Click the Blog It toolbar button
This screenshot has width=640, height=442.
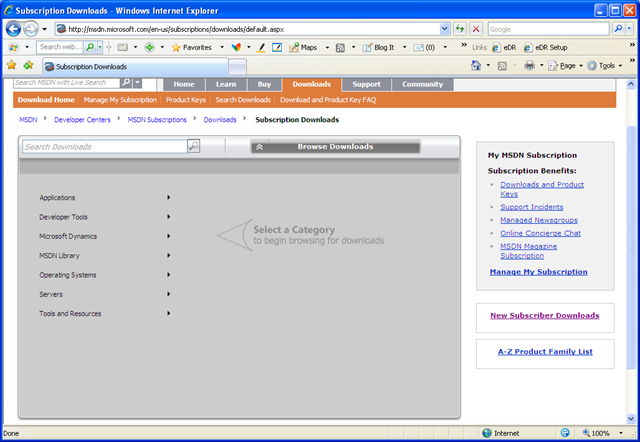coord(379,47)
